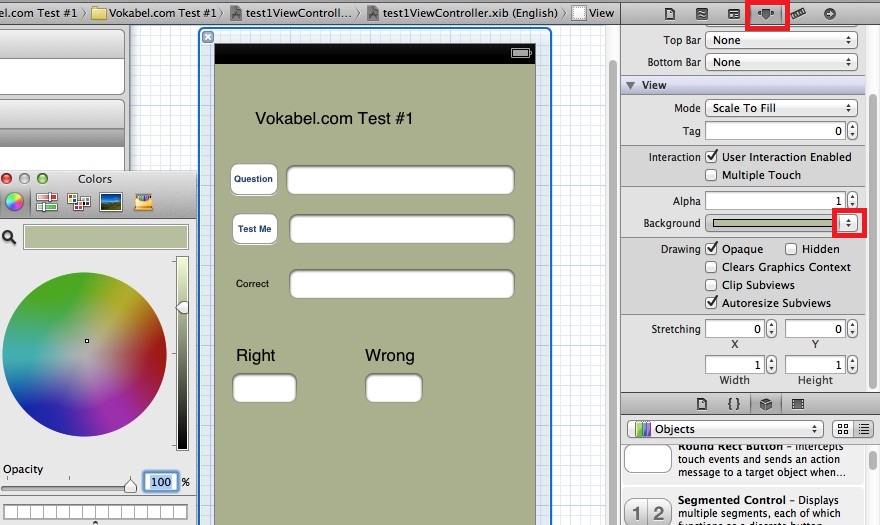Open the Size inspector ruler icon
This screenshot has width=880, height=525.
798,13
